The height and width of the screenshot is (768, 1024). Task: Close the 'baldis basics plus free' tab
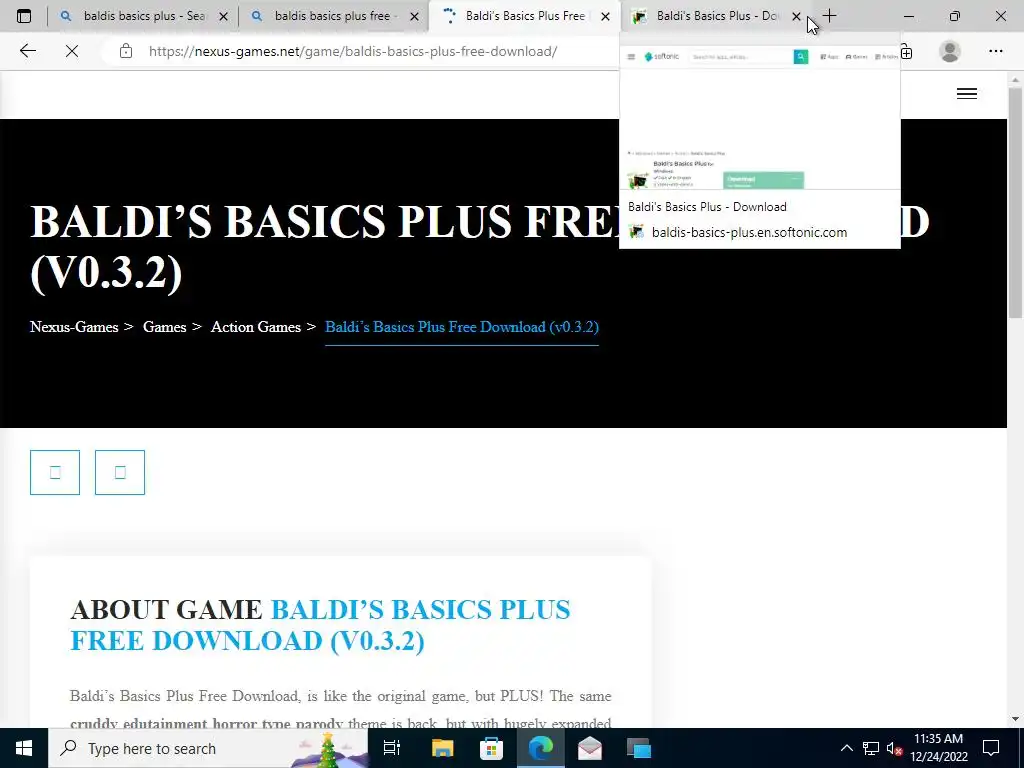coord(414,16)
